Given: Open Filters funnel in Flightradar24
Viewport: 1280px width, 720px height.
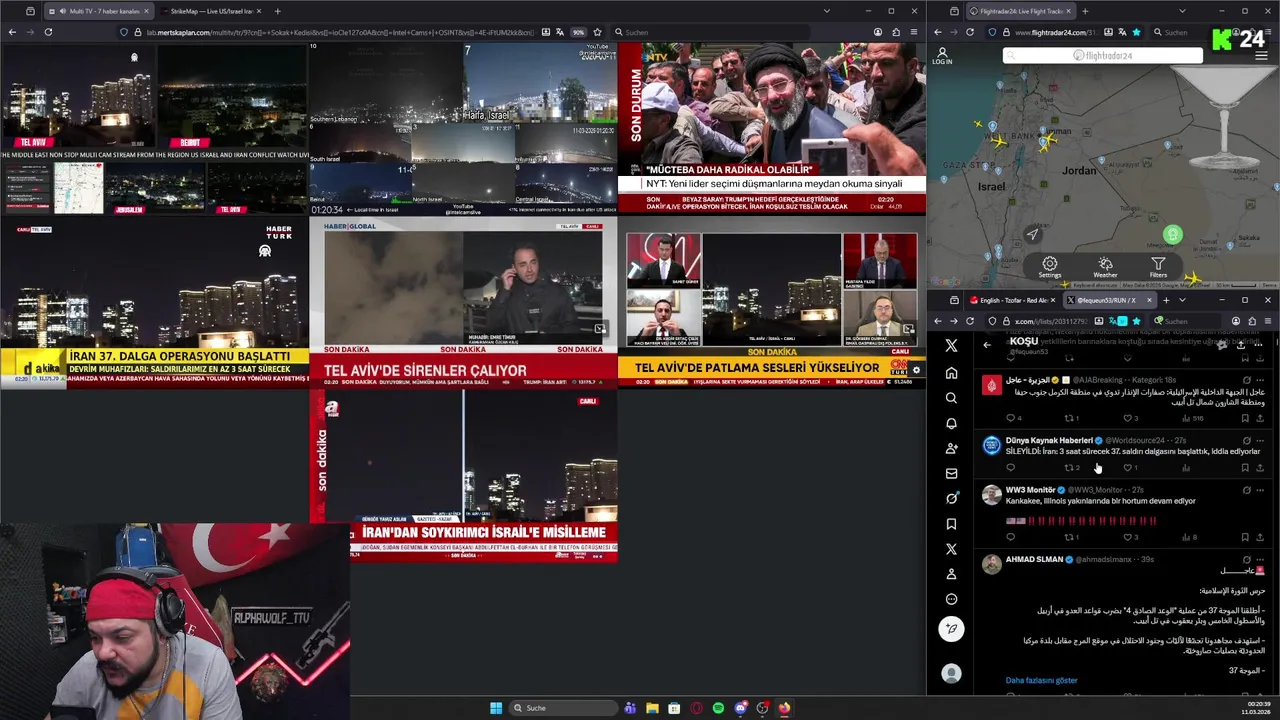Looking at the screenshot, I should 1158,267.
